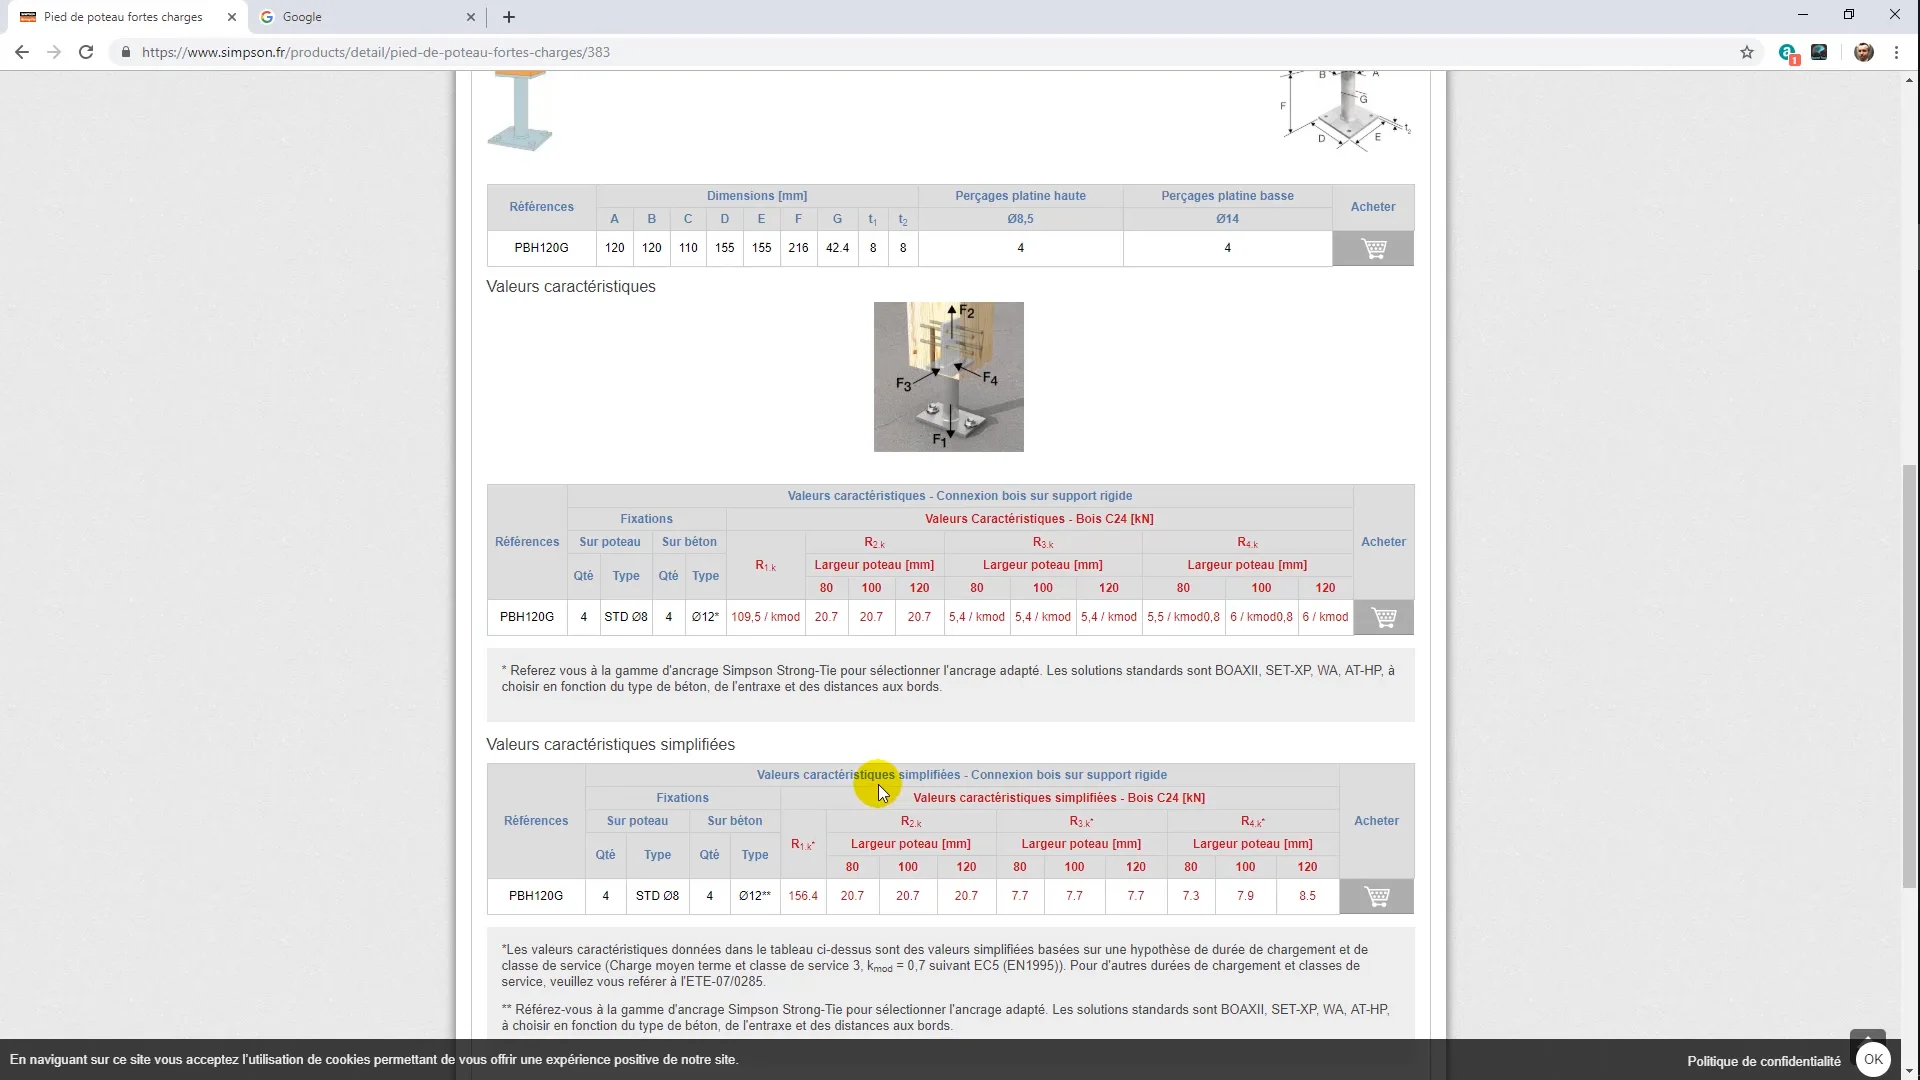Click the forward navigation arrow button

click(x=53, y=53)
